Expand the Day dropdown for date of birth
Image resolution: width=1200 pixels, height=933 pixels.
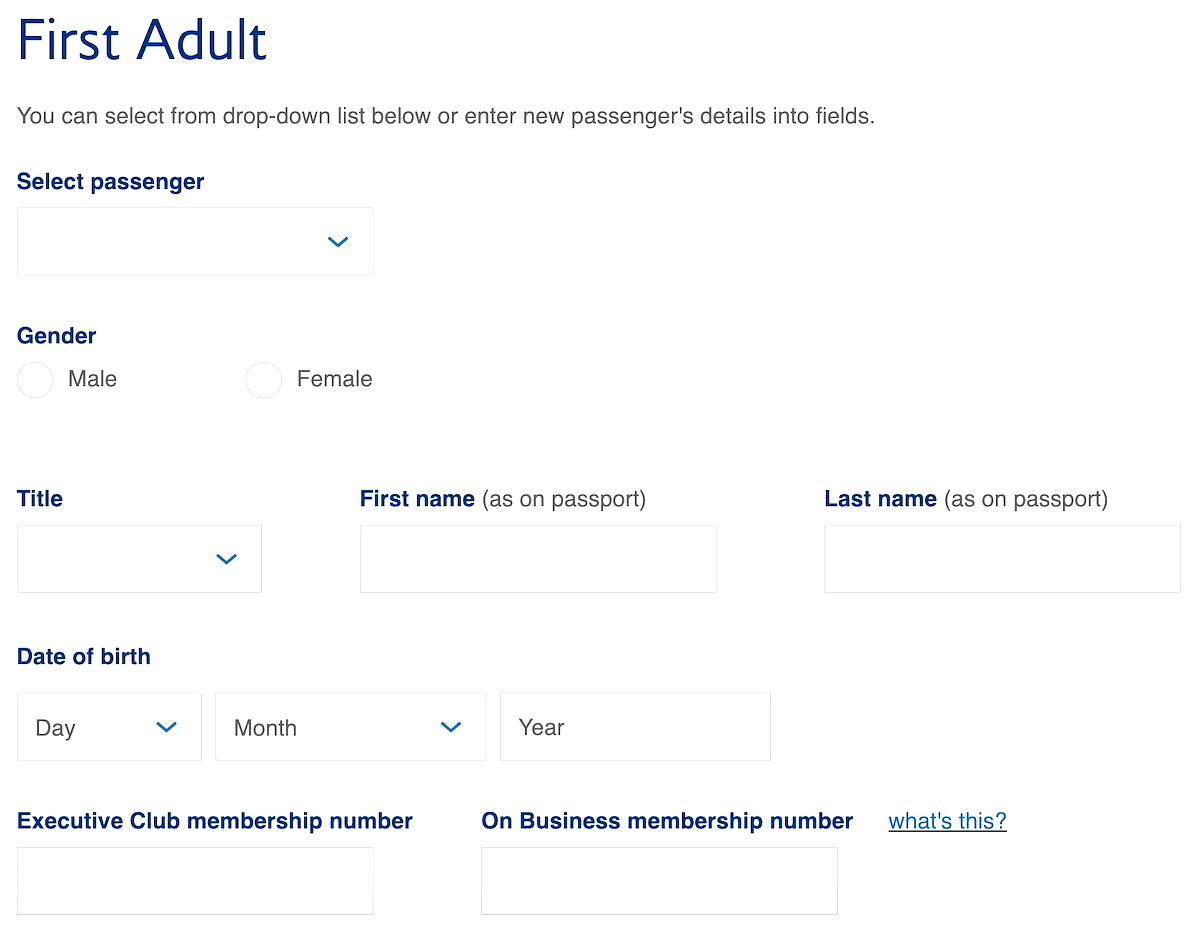[x=109, y=727]
